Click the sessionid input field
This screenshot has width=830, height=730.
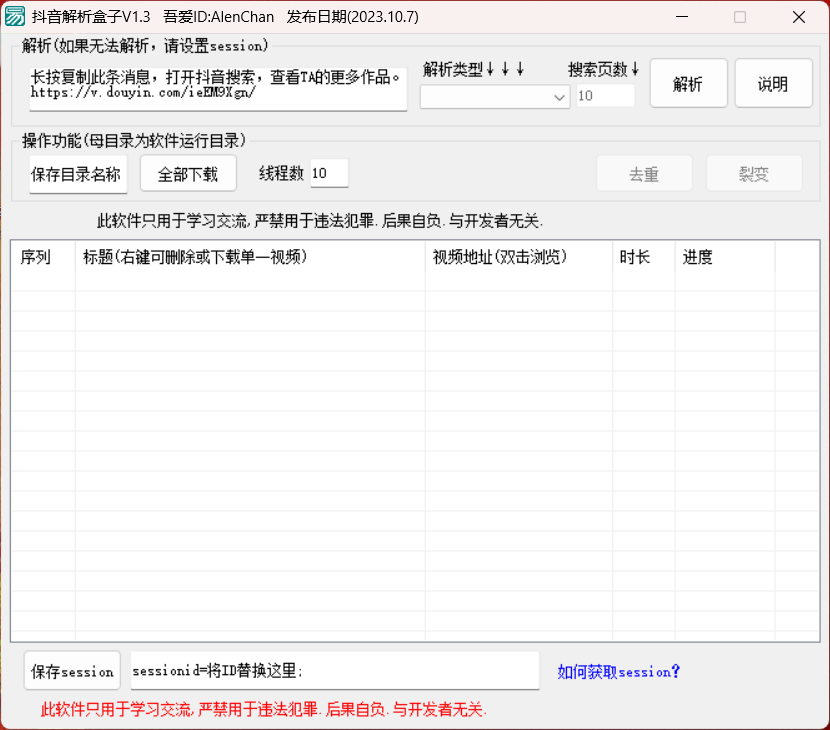(x=335, y=671)
